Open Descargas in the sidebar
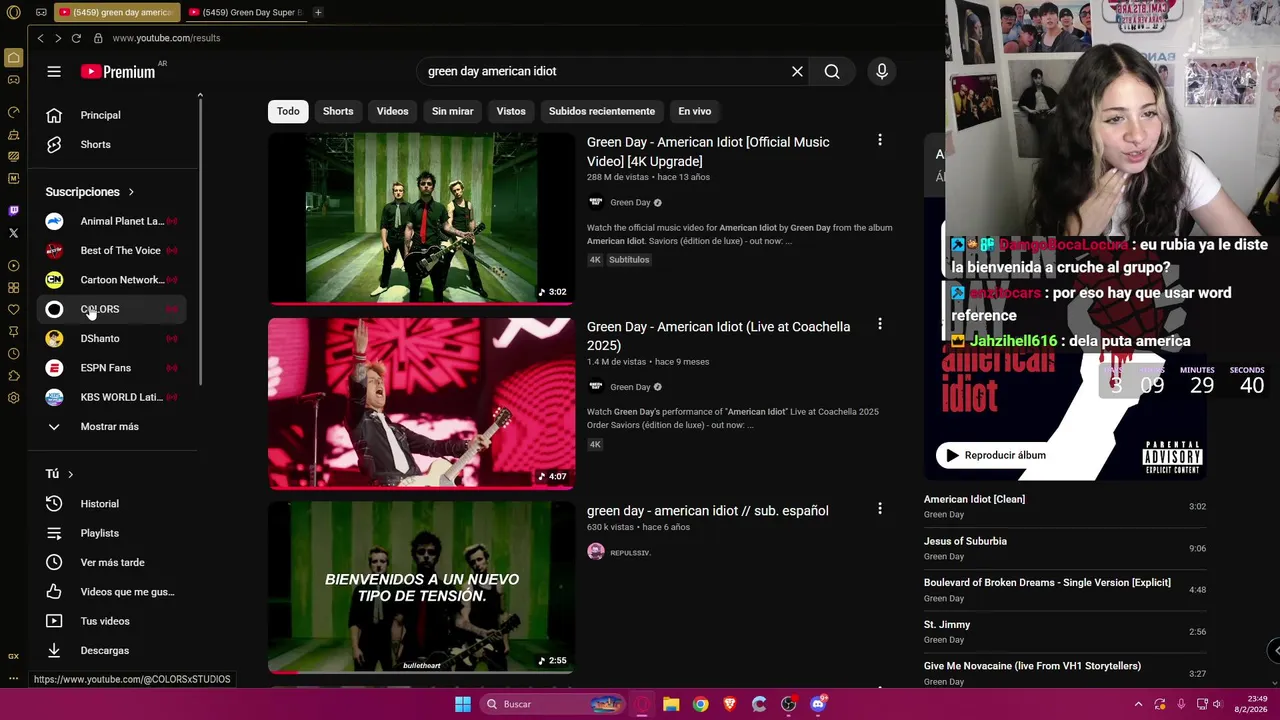 tap(112, 650)
